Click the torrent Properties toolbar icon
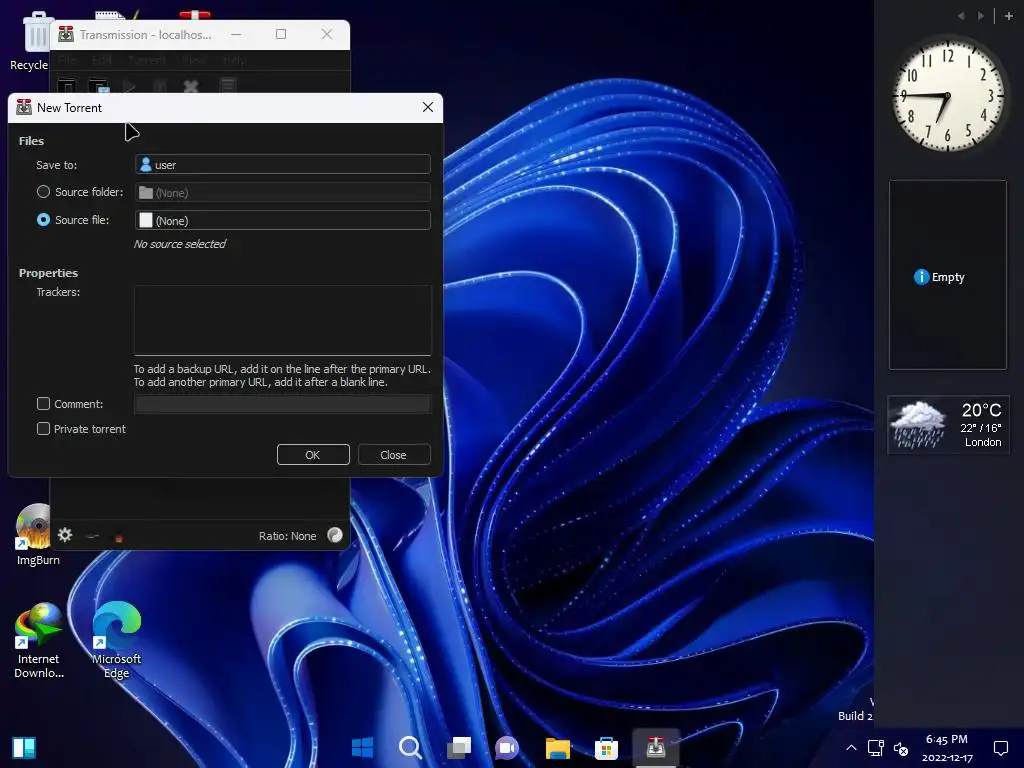 click(228, 86)
